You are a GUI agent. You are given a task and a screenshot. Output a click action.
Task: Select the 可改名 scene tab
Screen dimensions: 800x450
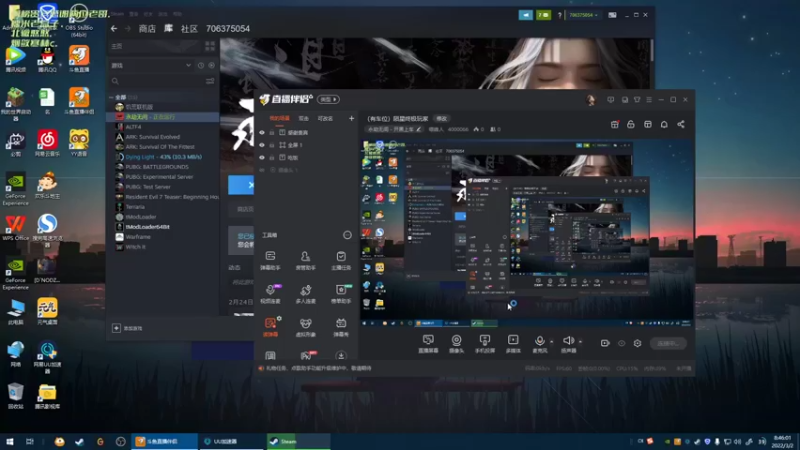pos(325,118)
